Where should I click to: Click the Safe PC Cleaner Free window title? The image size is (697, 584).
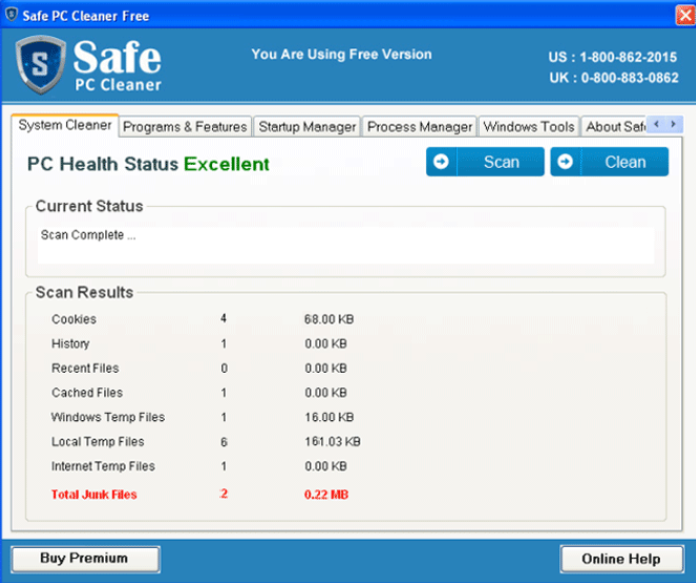(x=86, y=16)
